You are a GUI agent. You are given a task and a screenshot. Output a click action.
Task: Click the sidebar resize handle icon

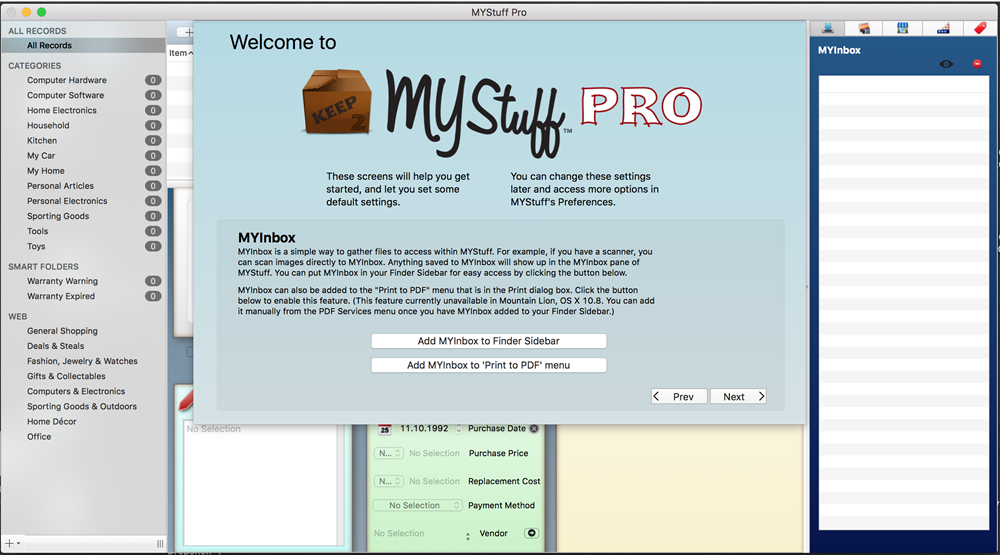[x=159, y=544]
